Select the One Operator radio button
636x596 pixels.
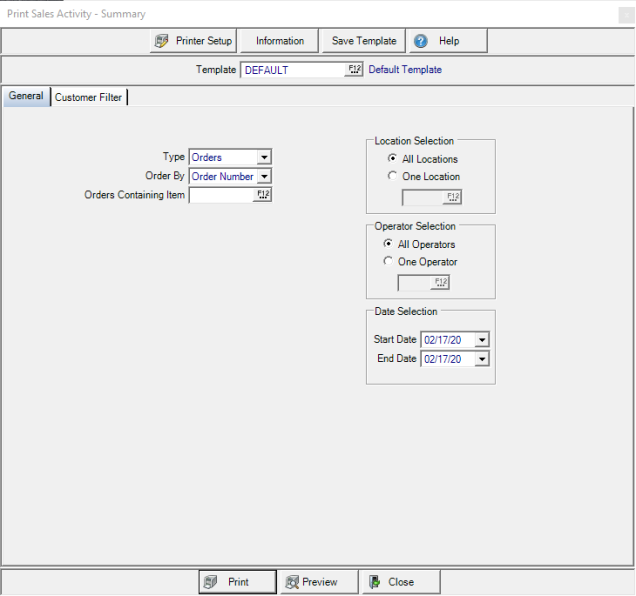click(388, 262)
